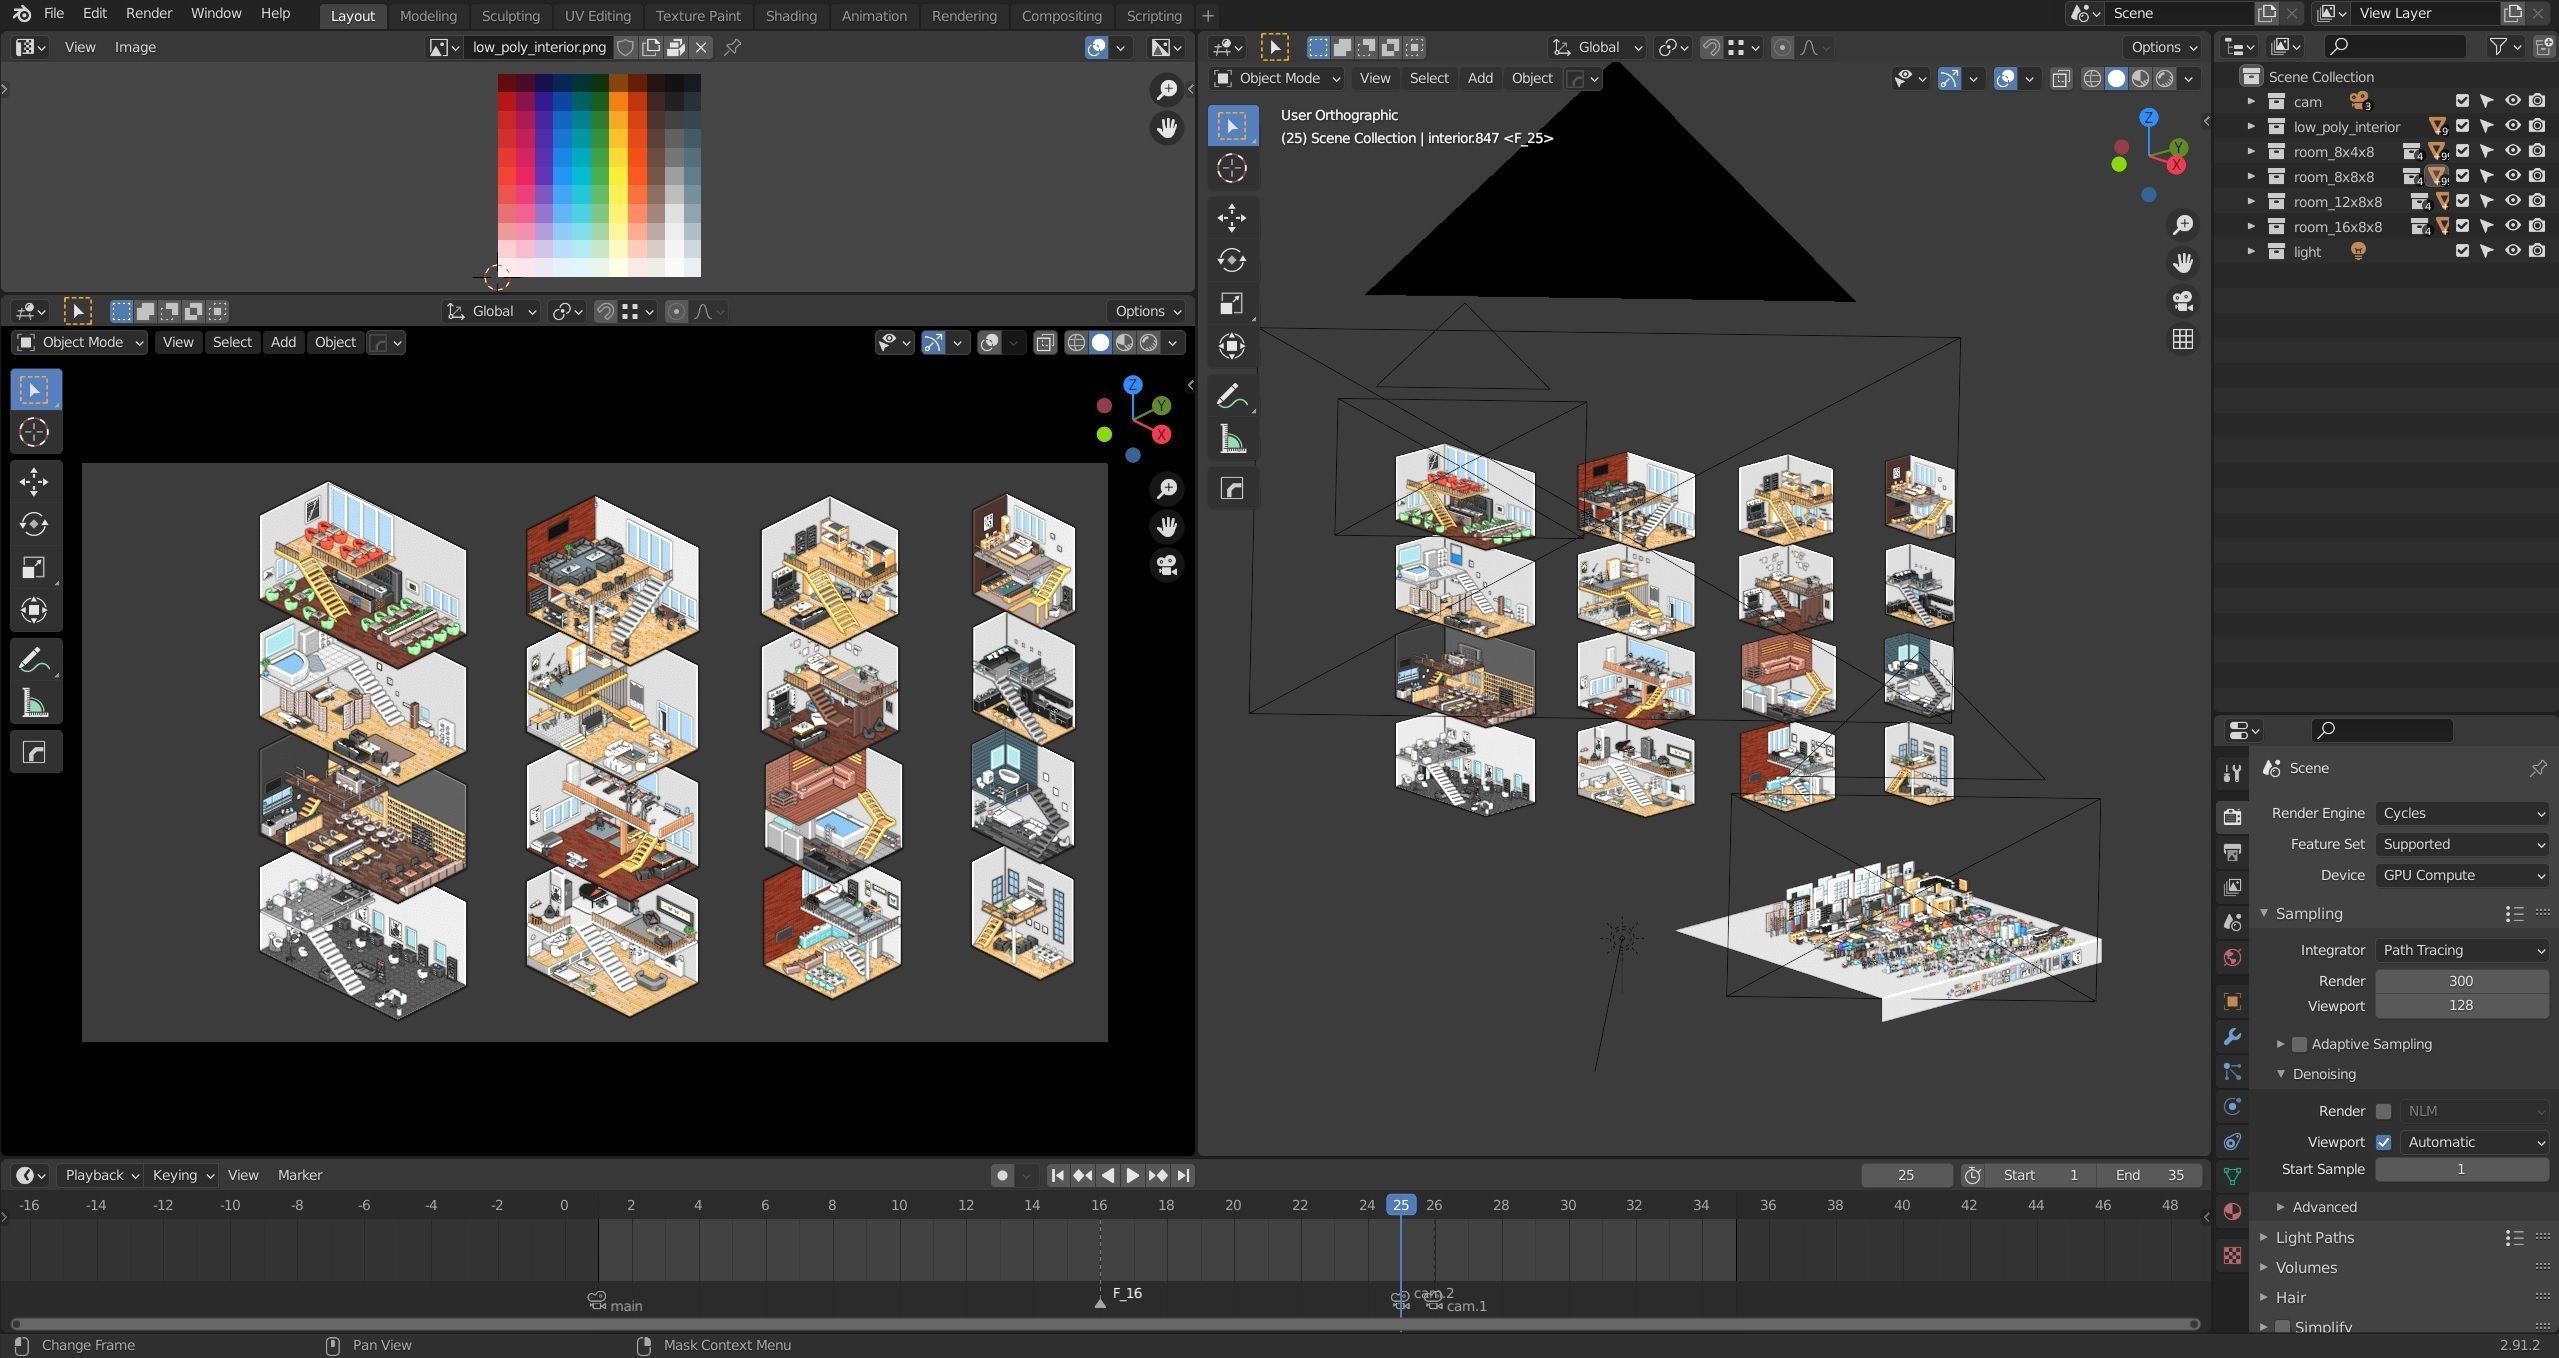
Task: Open the Material properties tab
Action: pos(2232,1211)
